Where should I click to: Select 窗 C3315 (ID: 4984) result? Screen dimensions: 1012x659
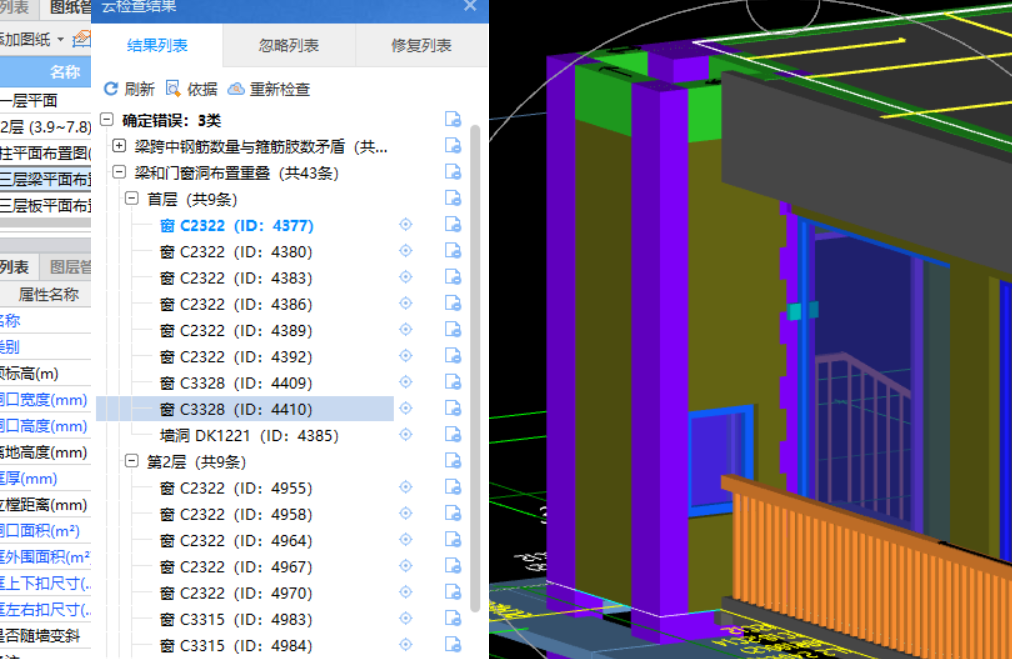coord(236,645)
